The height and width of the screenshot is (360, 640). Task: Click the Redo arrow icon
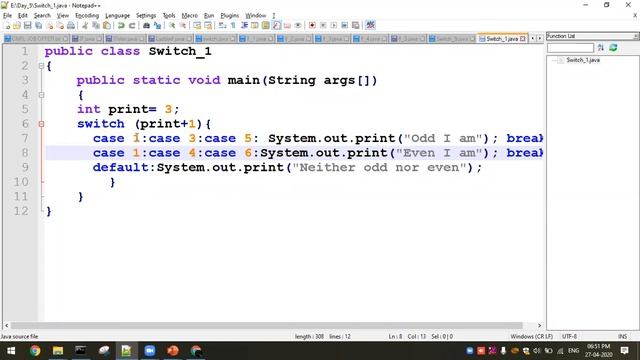(x=132, y=25)
